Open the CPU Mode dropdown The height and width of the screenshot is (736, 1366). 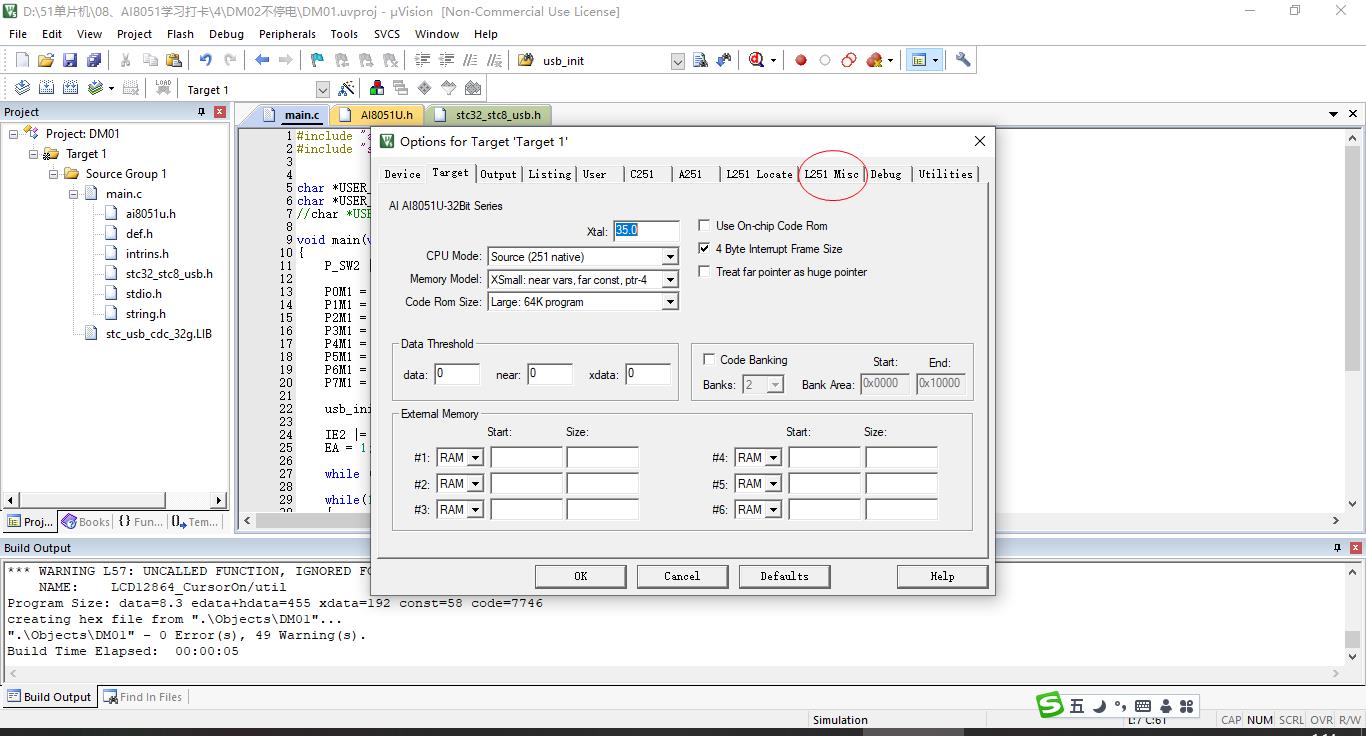coord(669,257)
